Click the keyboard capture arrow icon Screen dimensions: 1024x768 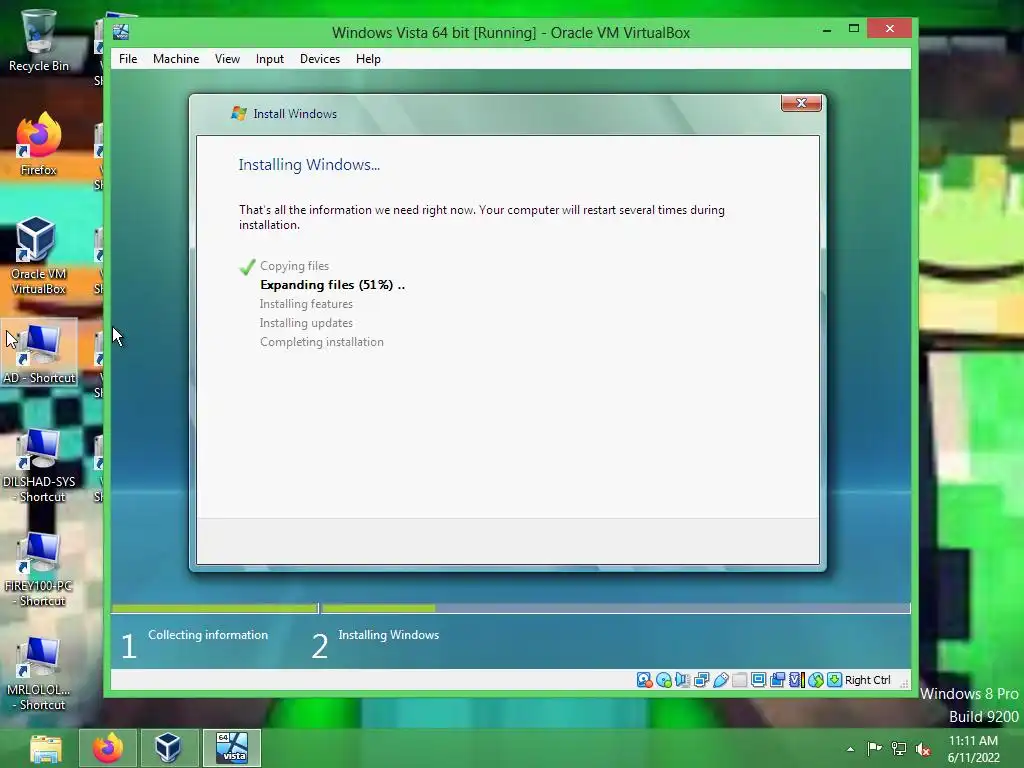(835, 680)
